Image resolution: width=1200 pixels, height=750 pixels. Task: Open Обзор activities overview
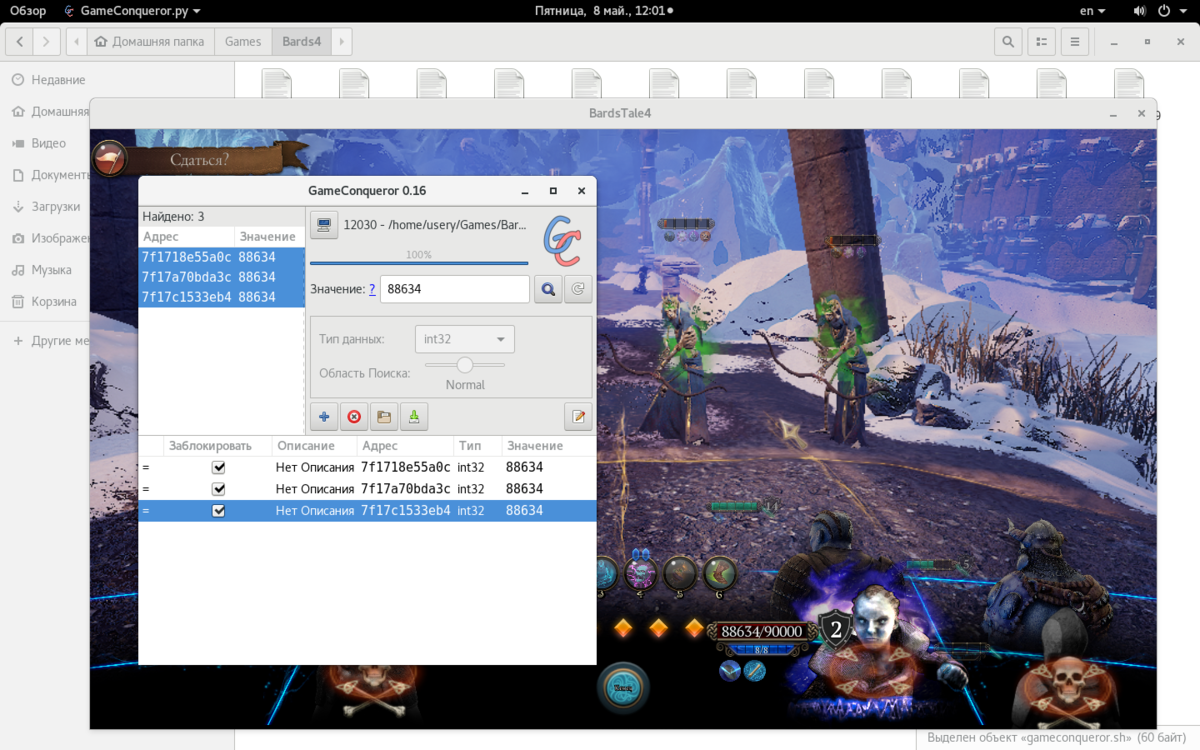click(x=28, y=11)
